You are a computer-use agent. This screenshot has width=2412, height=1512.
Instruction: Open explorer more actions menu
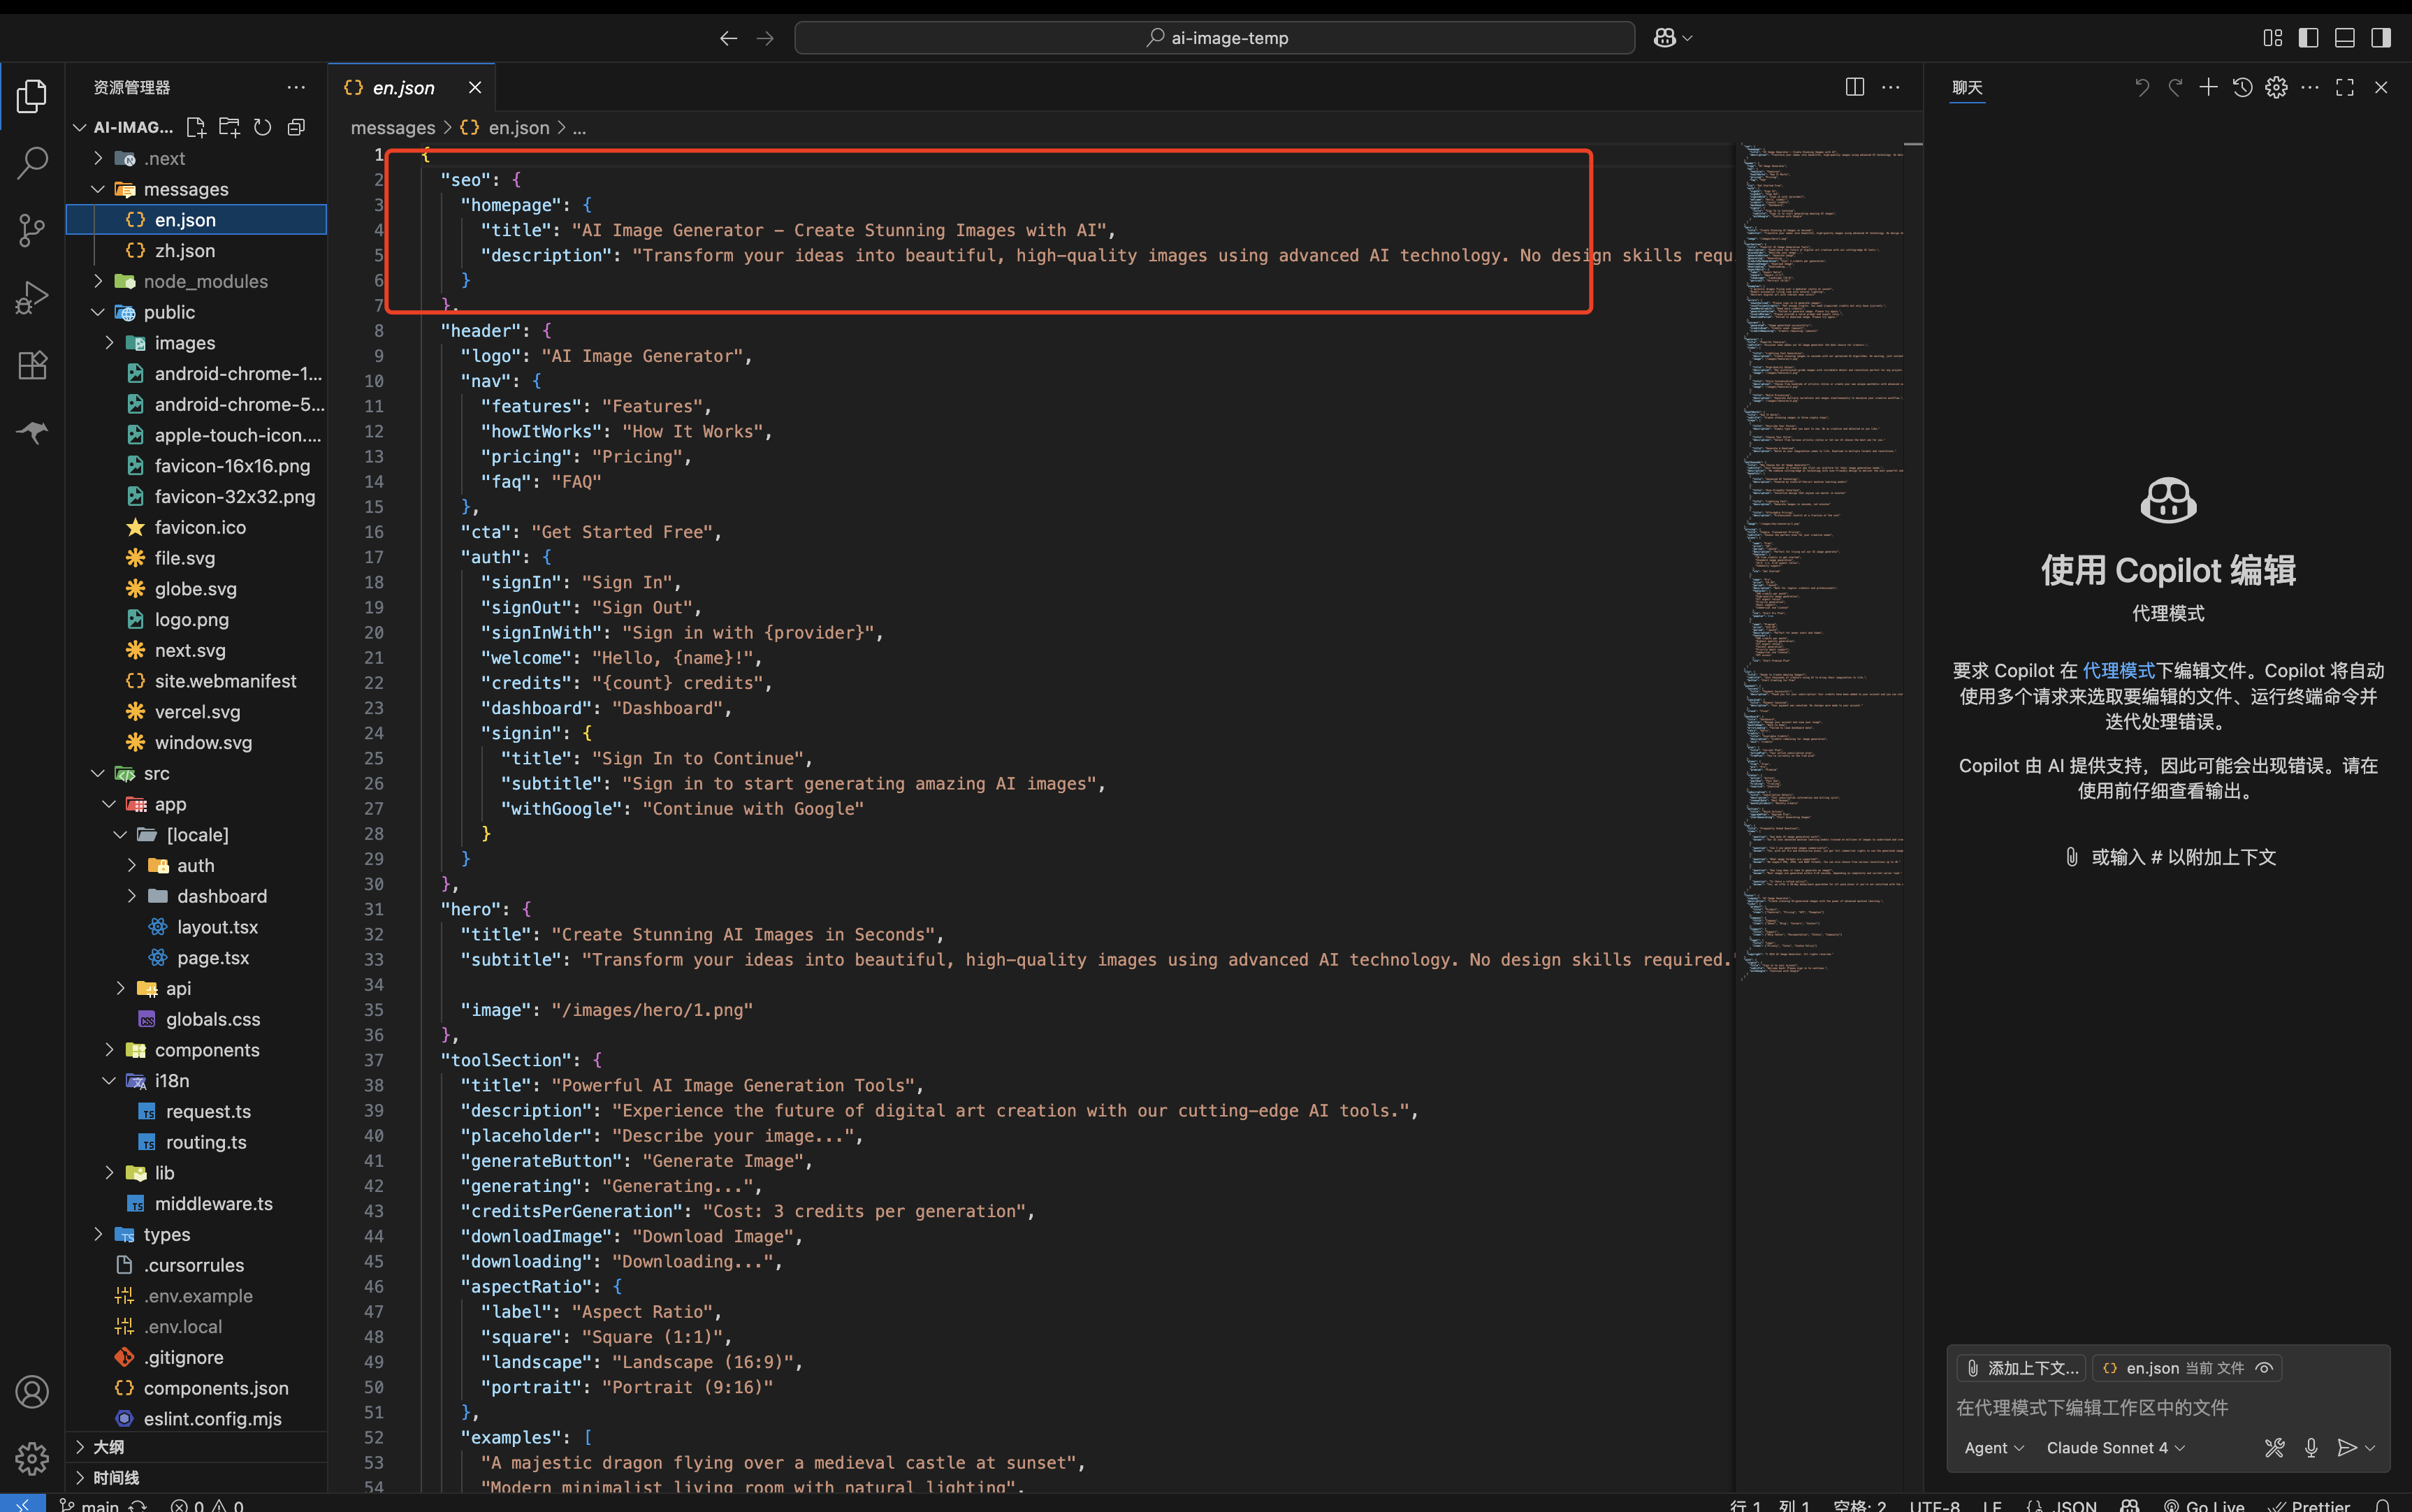click(296, 87)
